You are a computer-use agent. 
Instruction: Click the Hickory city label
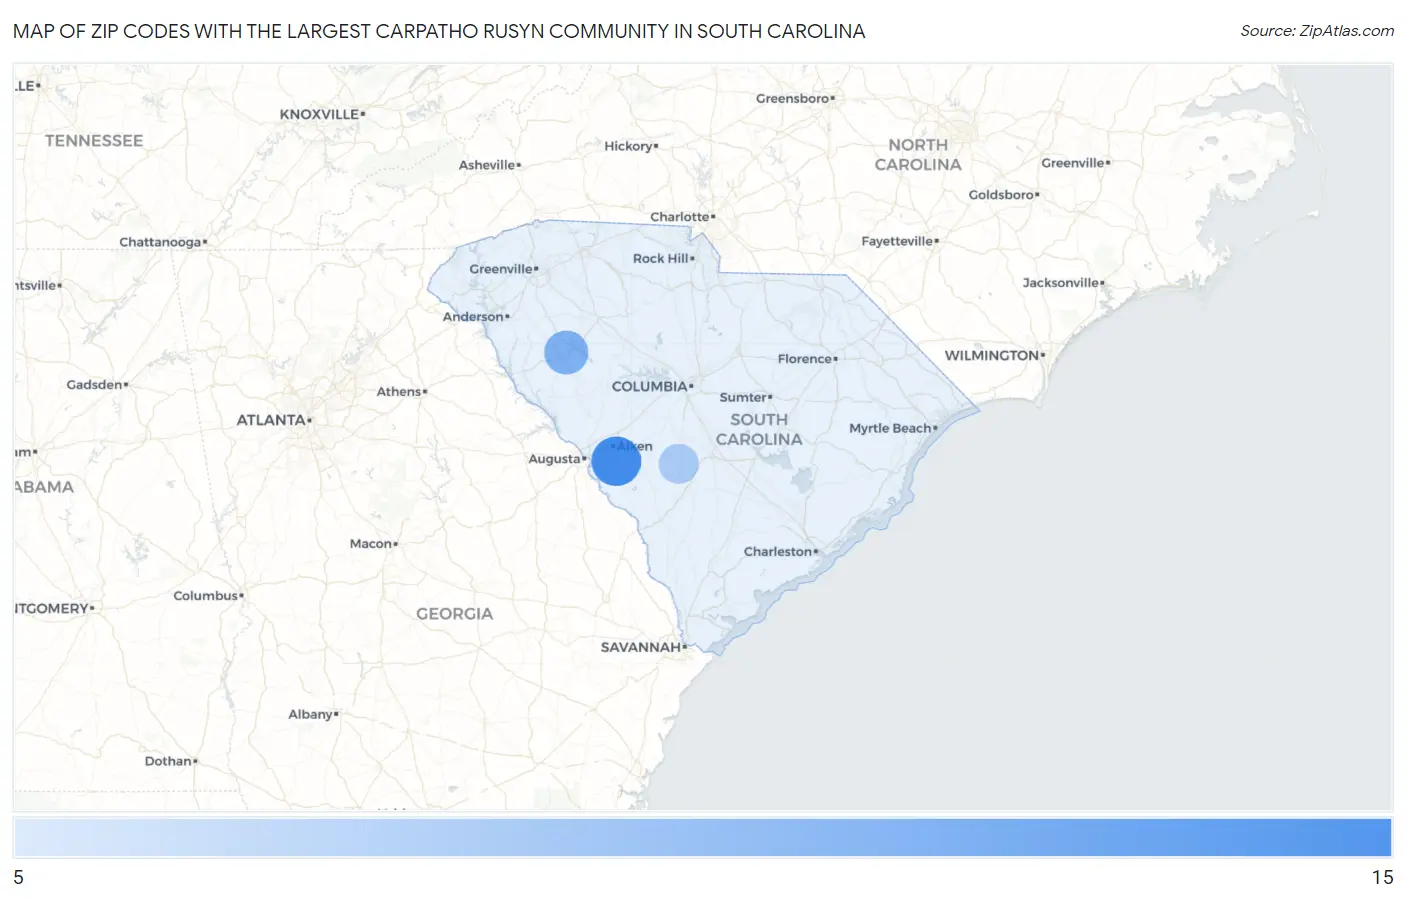[628, 146]
